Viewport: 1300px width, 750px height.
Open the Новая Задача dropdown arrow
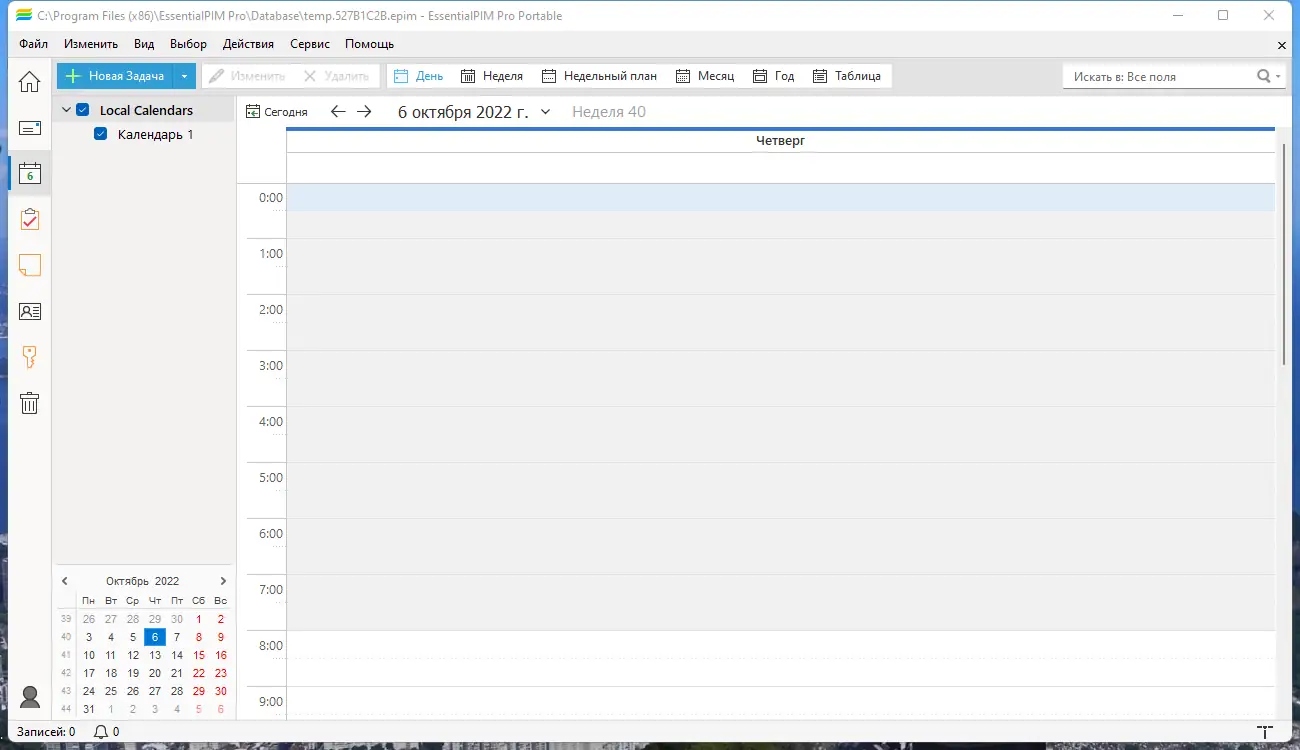point(184,76)
